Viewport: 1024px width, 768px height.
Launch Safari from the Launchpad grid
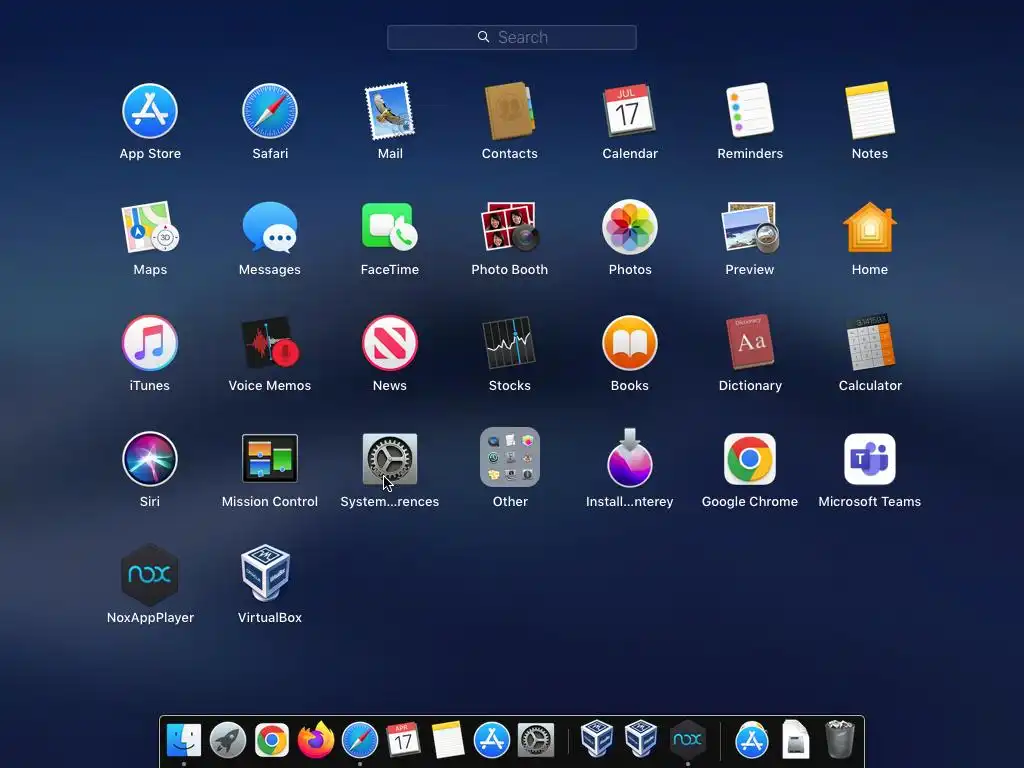pyautogui.click(x=270, y=111)
